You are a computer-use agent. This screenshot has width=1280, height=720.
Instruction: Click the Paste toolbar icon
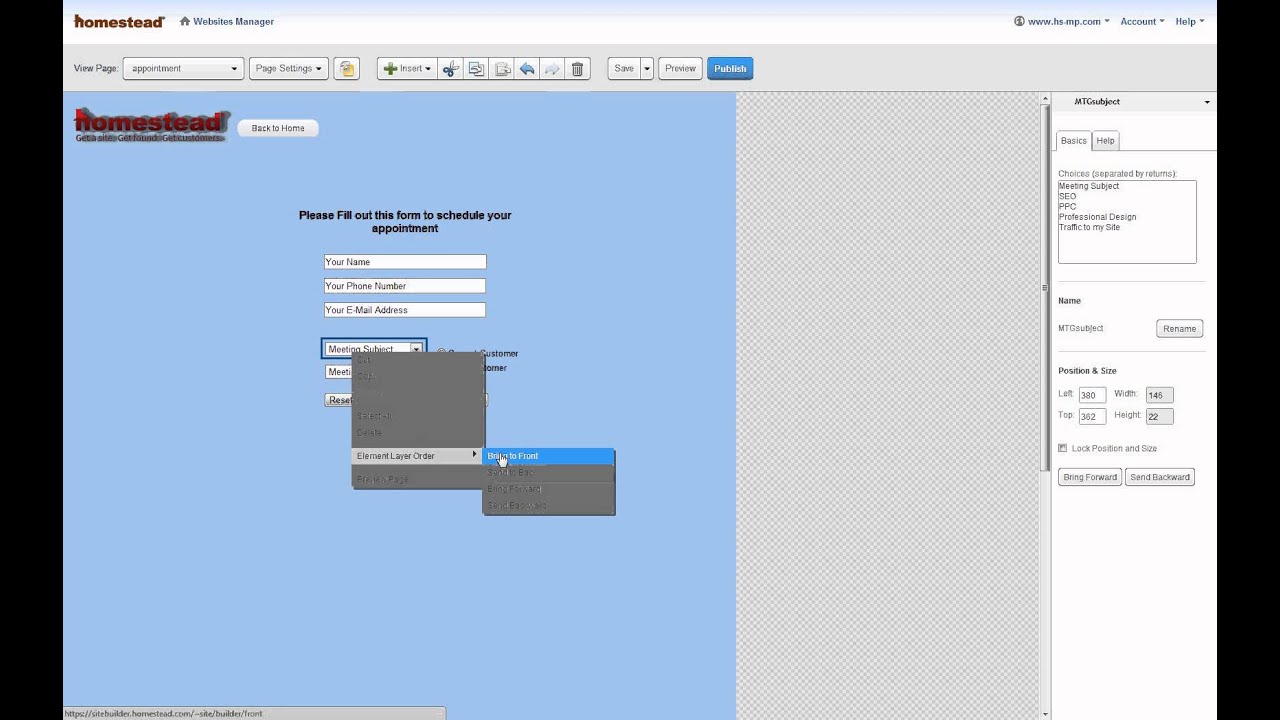tap(502, 69)
